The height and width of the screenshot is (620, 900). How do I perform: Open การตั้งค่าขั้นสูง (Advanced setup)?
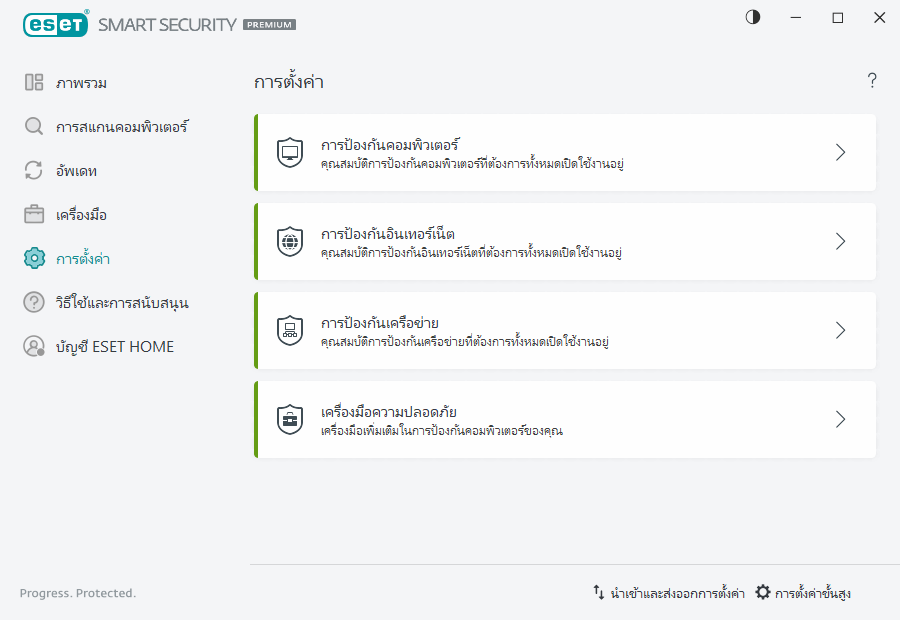pyautogui.click(x=813, y=592)
